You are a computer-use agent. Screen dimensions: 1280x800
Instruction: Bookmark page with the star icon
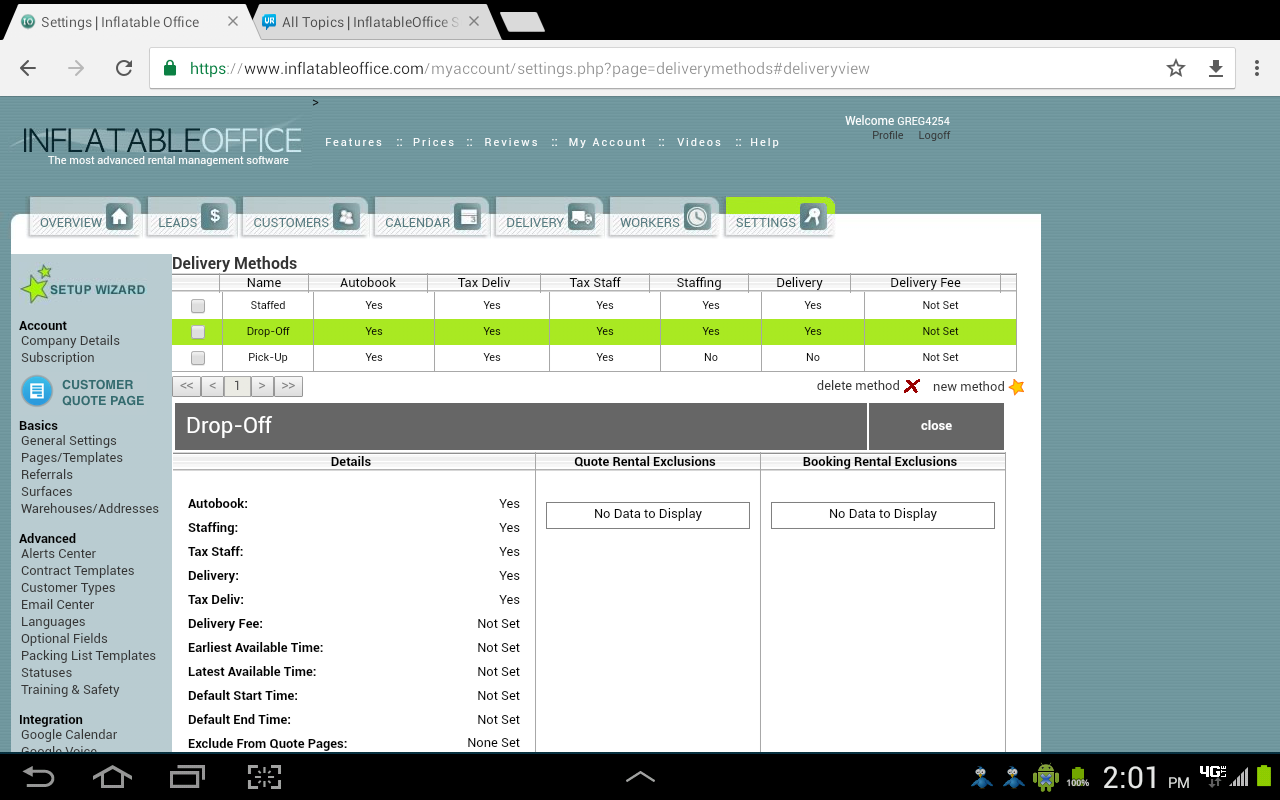[1175, 68]
